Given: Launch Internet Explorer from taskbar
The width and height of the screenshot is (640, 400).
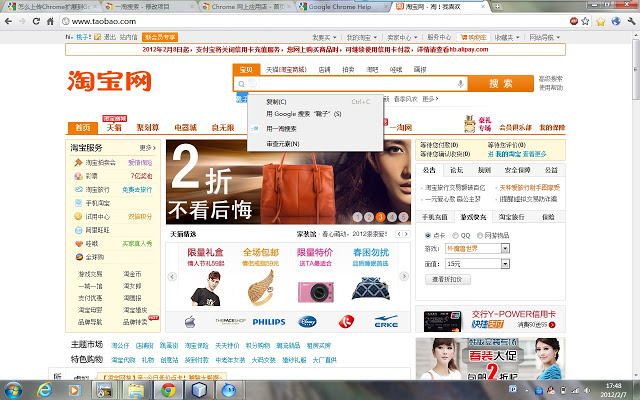Looking at the screenshot, I should [44, 390].
